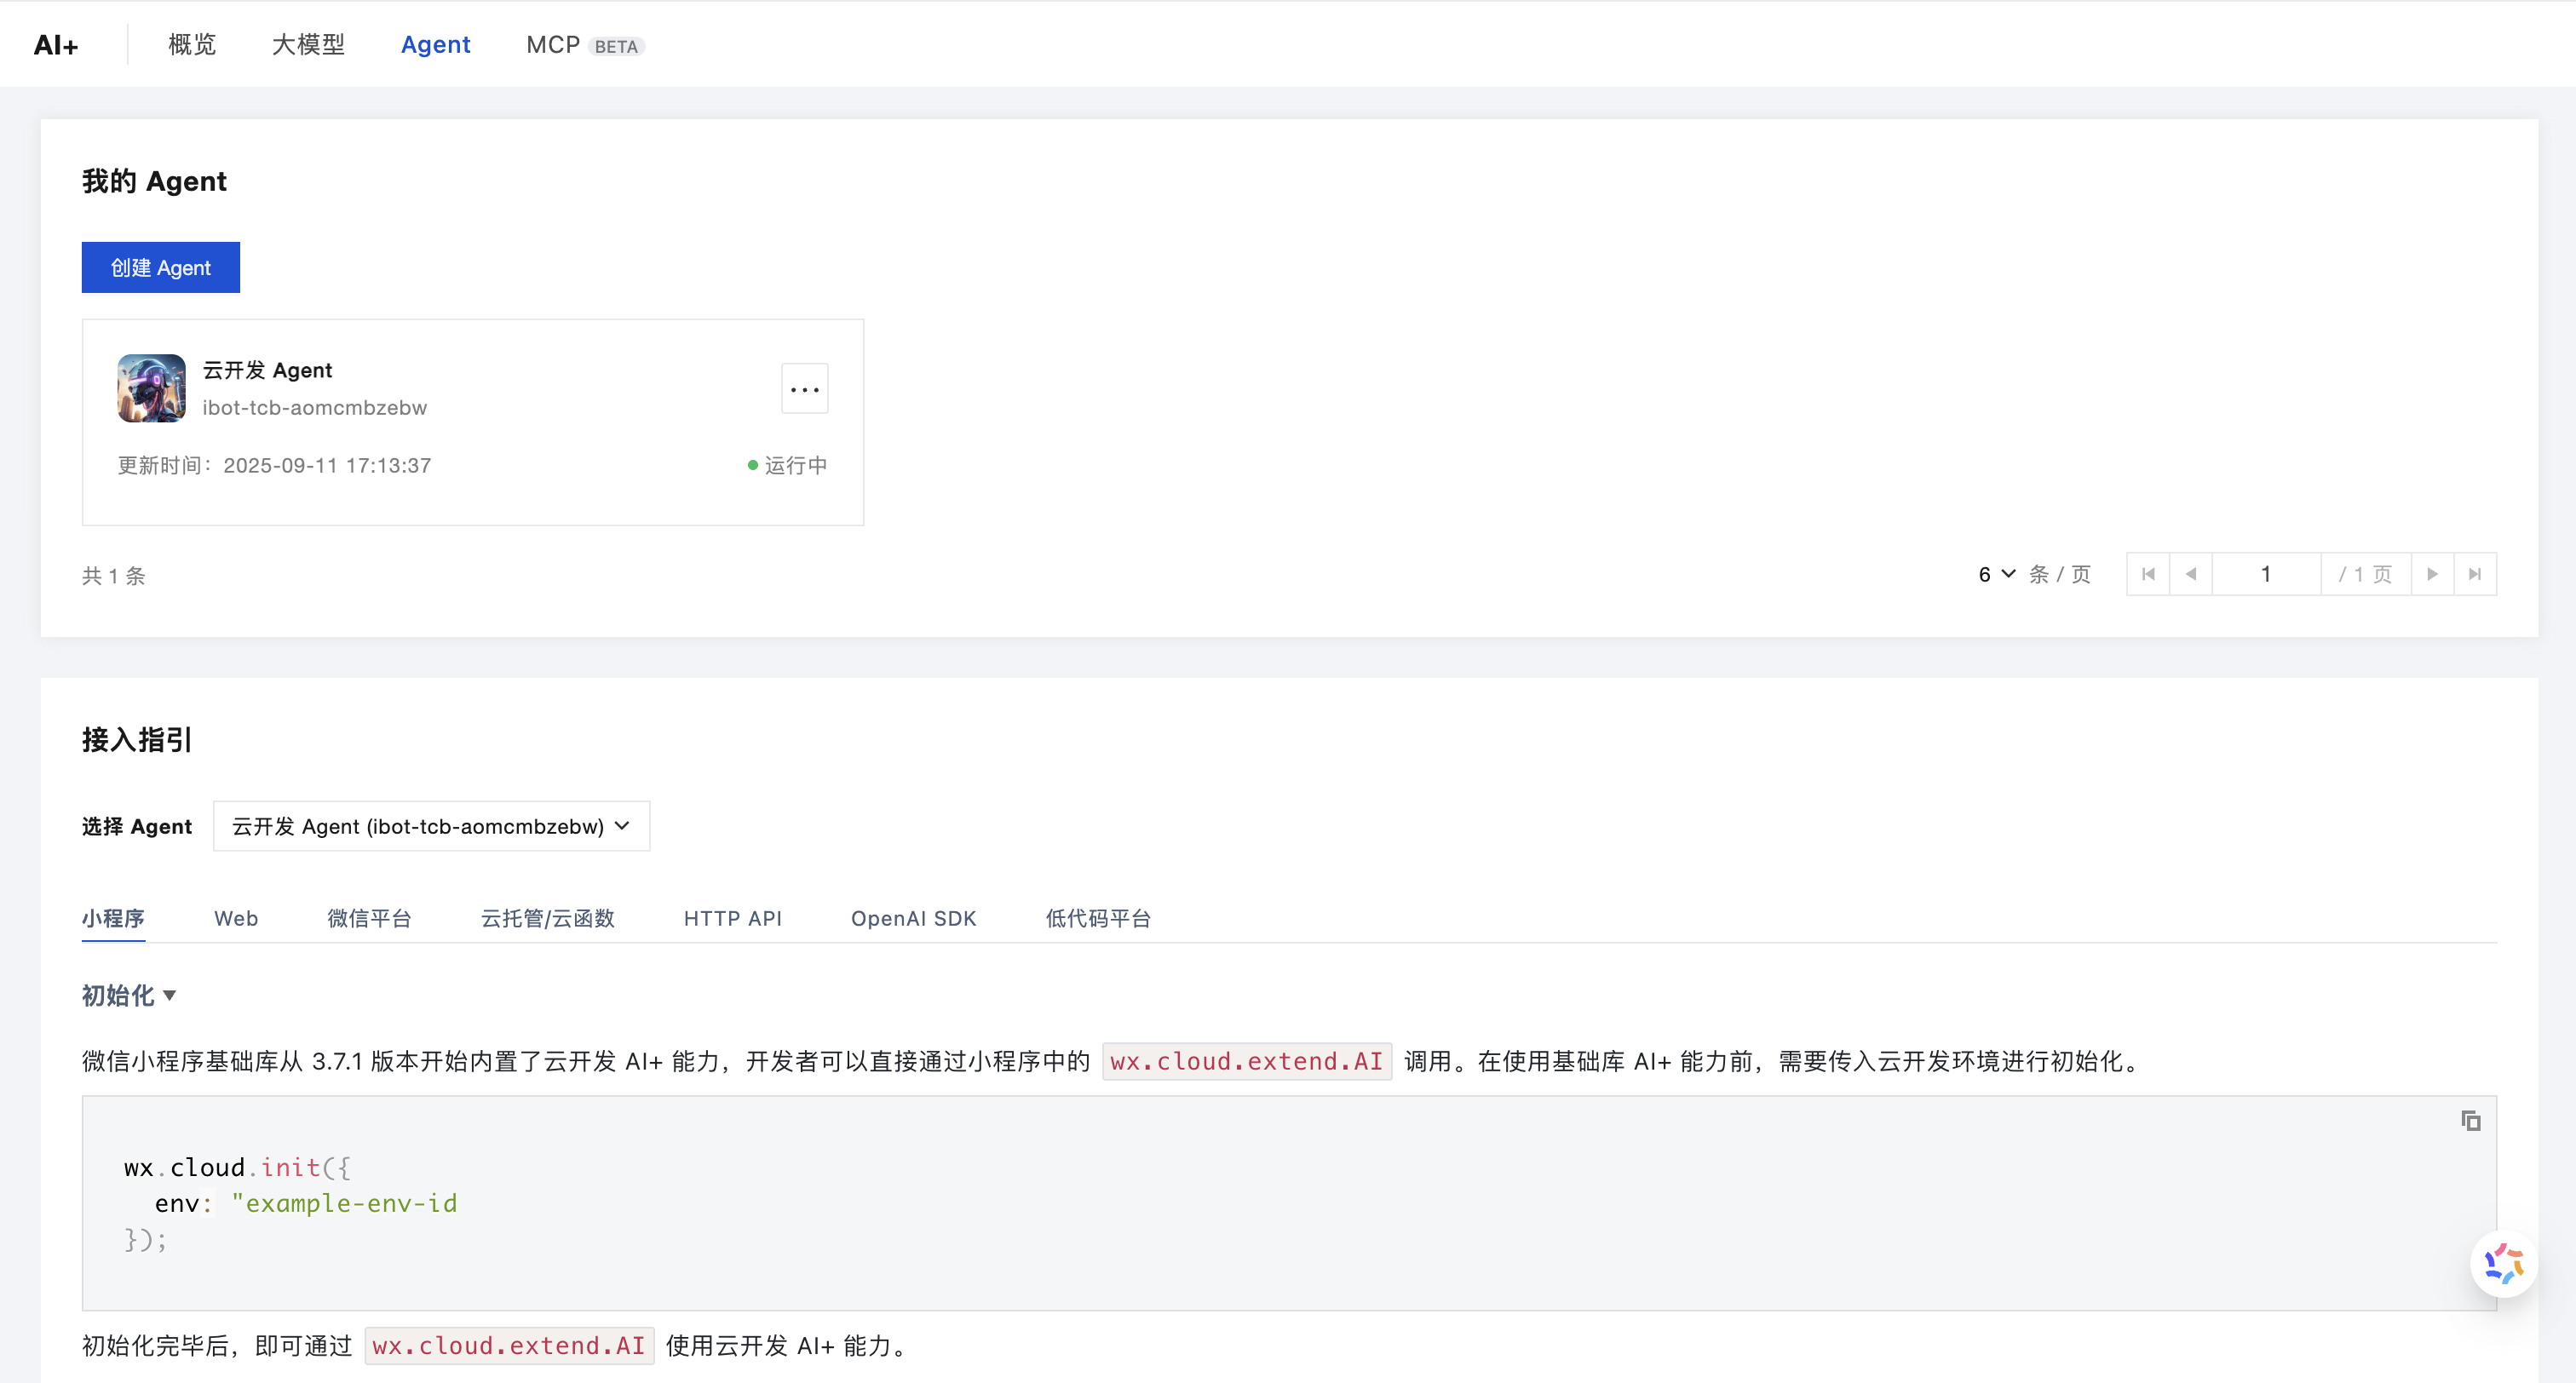
Task: Open the three-dot menu on 云开发 Agent card
Action: click(804, 389)
